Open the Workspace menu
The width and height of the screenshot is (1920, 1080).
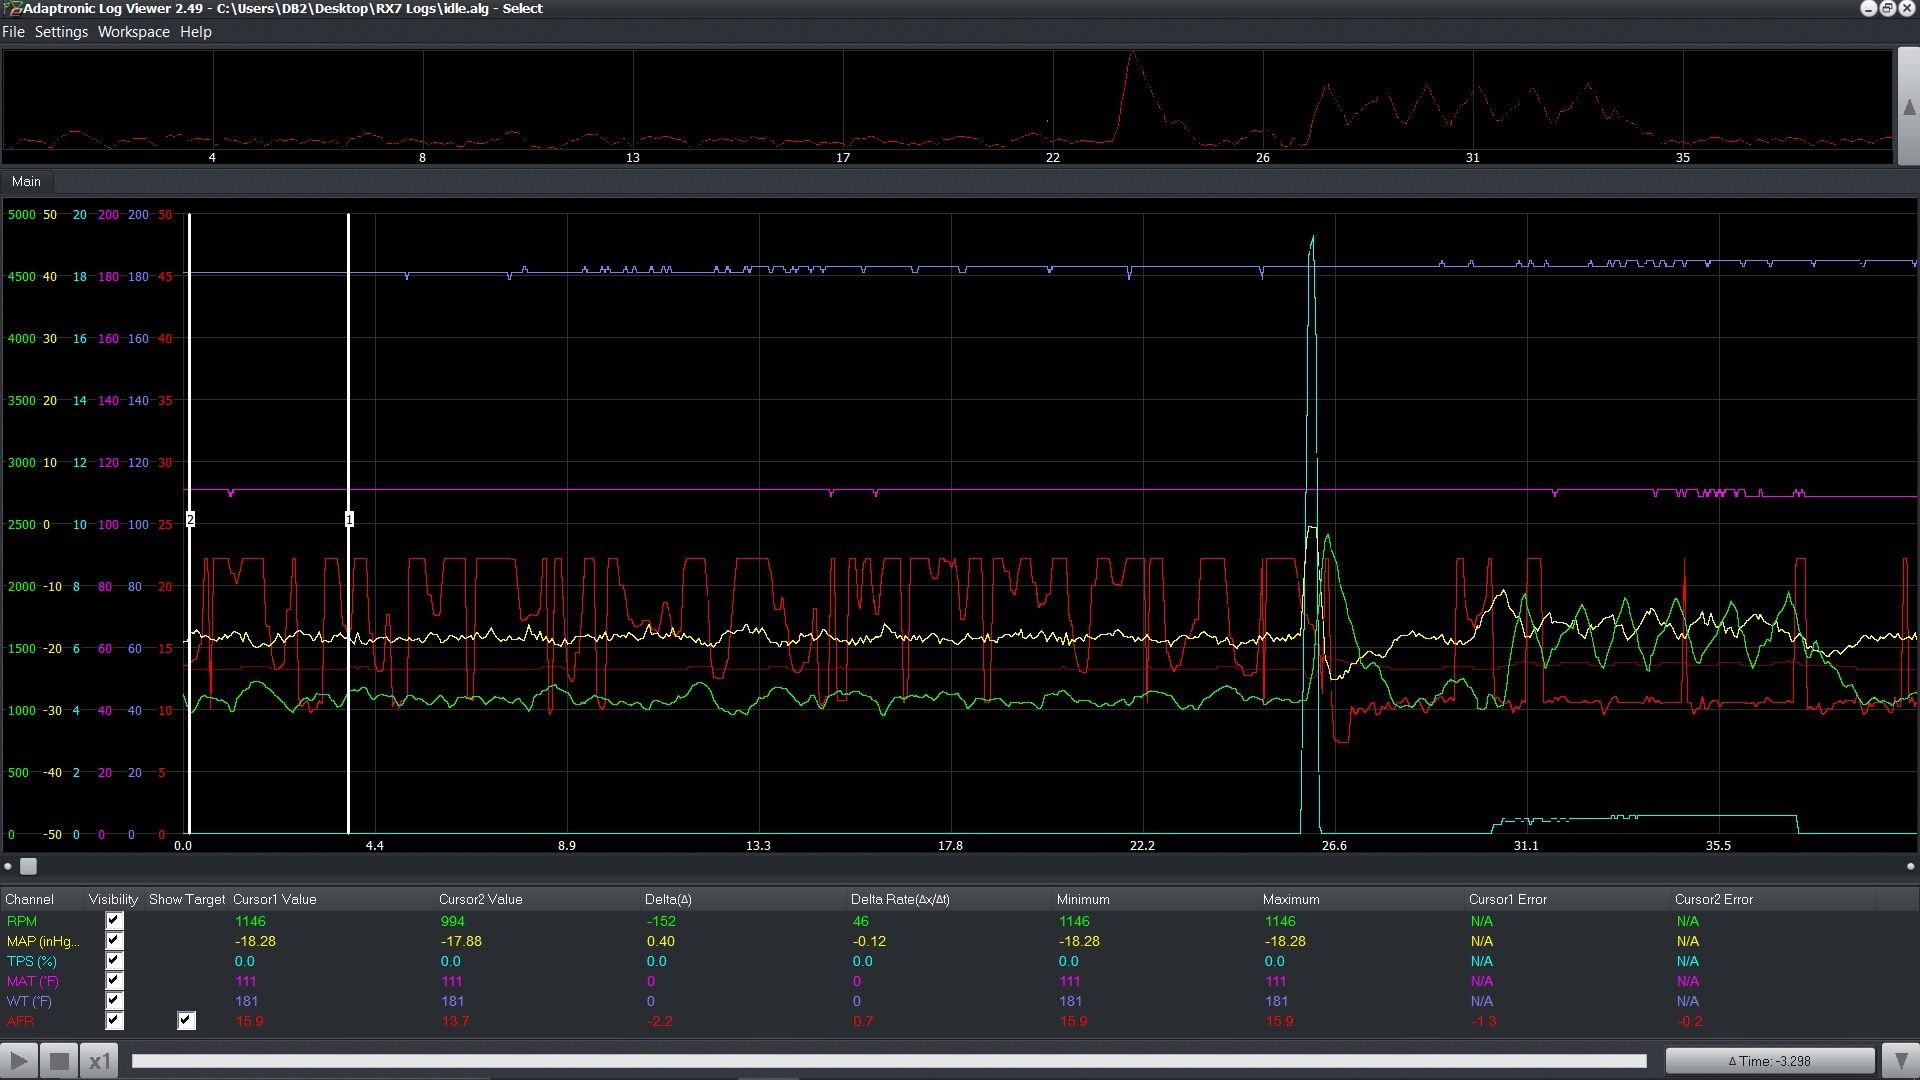[133, 32]
